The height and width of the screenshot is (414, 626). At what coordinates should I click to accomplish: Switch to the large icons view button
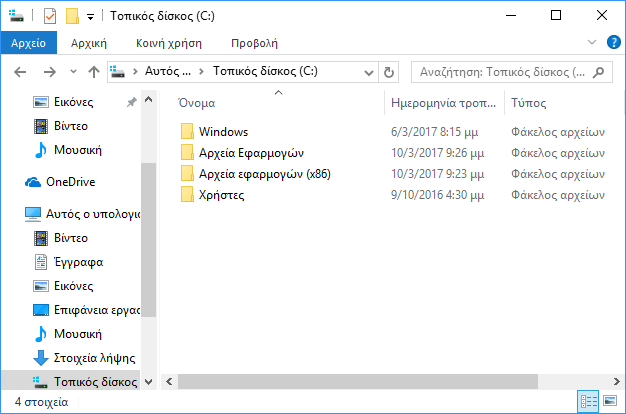click(610, 401)
